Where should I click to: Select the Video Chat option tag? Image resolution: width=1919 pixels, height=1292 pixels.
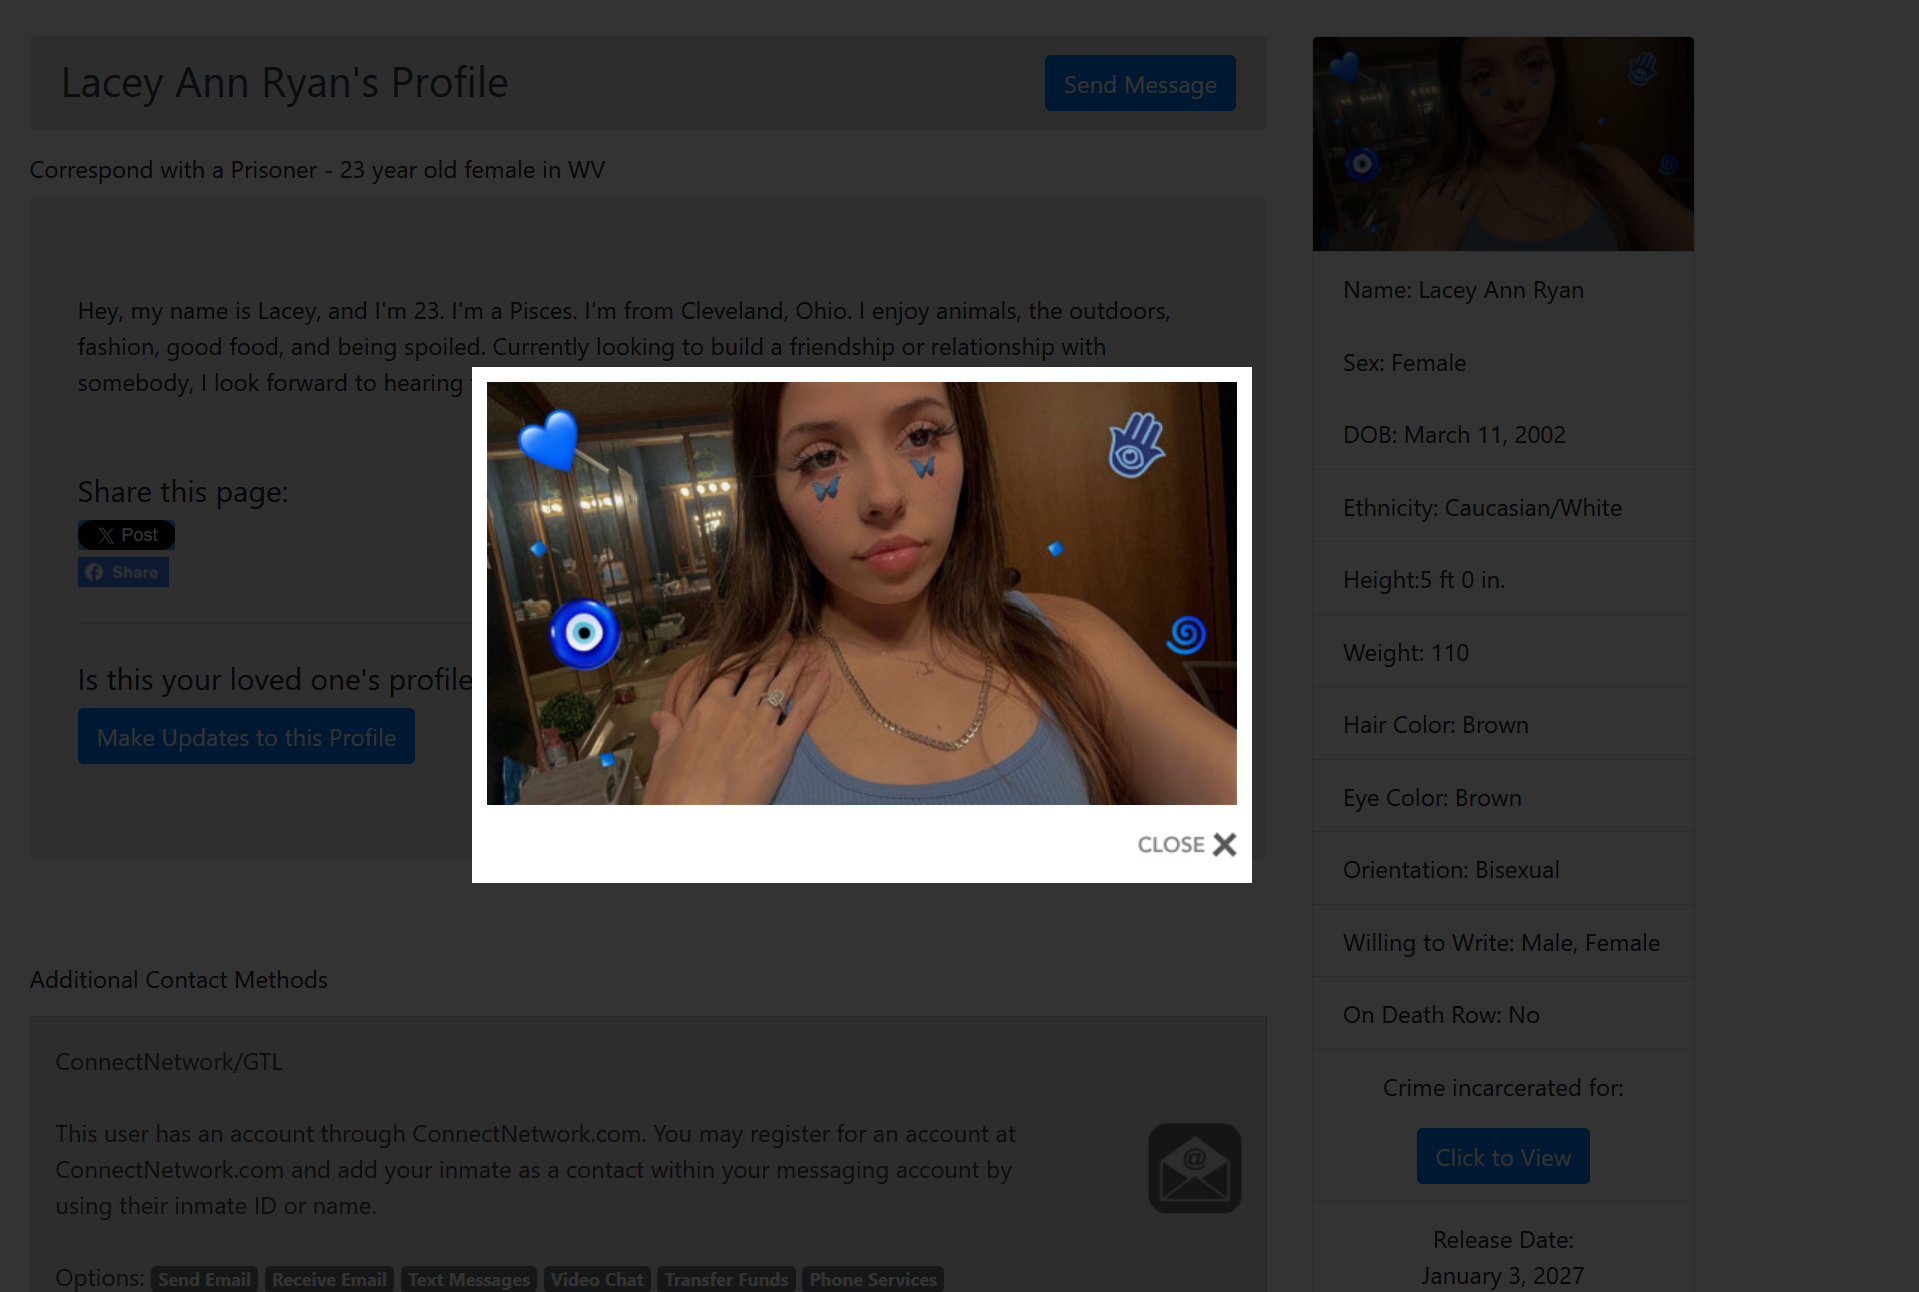tap(597, 1279)
